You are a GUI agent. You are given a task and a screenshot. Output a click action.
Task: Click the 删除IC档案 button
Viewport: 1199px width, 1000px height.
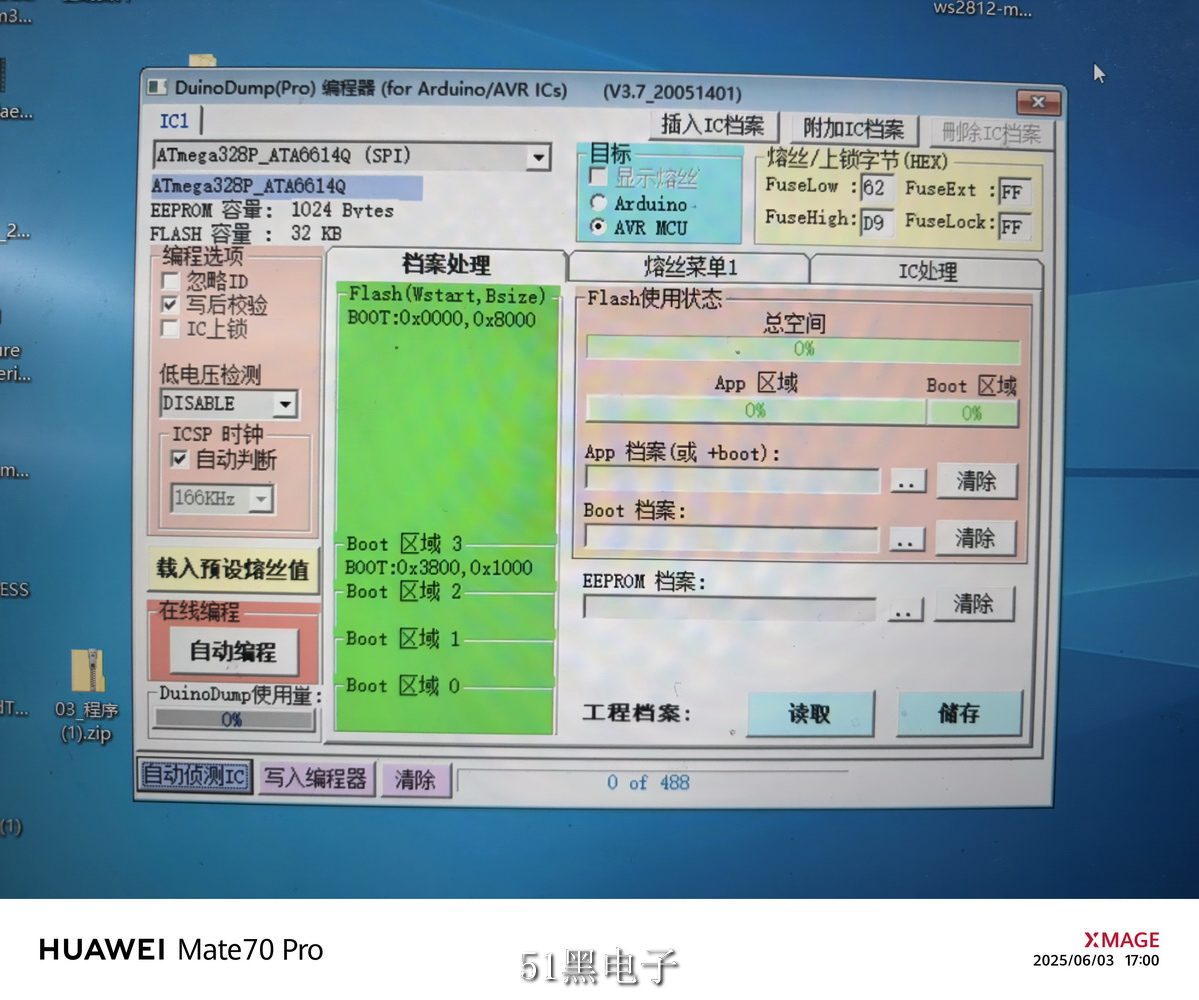[x=991, y=133]
